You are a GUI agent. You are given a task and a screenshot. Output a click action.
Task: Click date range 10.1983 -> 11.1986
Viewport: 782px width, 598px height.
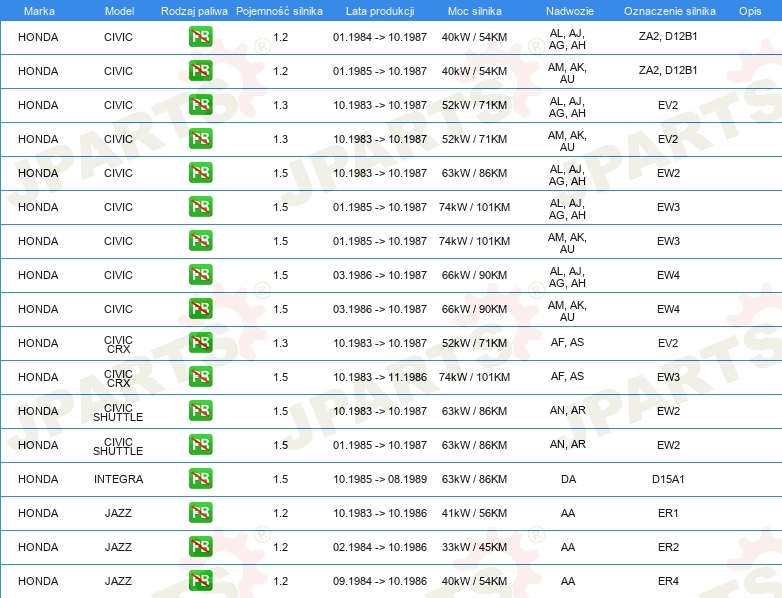[380, 377]
